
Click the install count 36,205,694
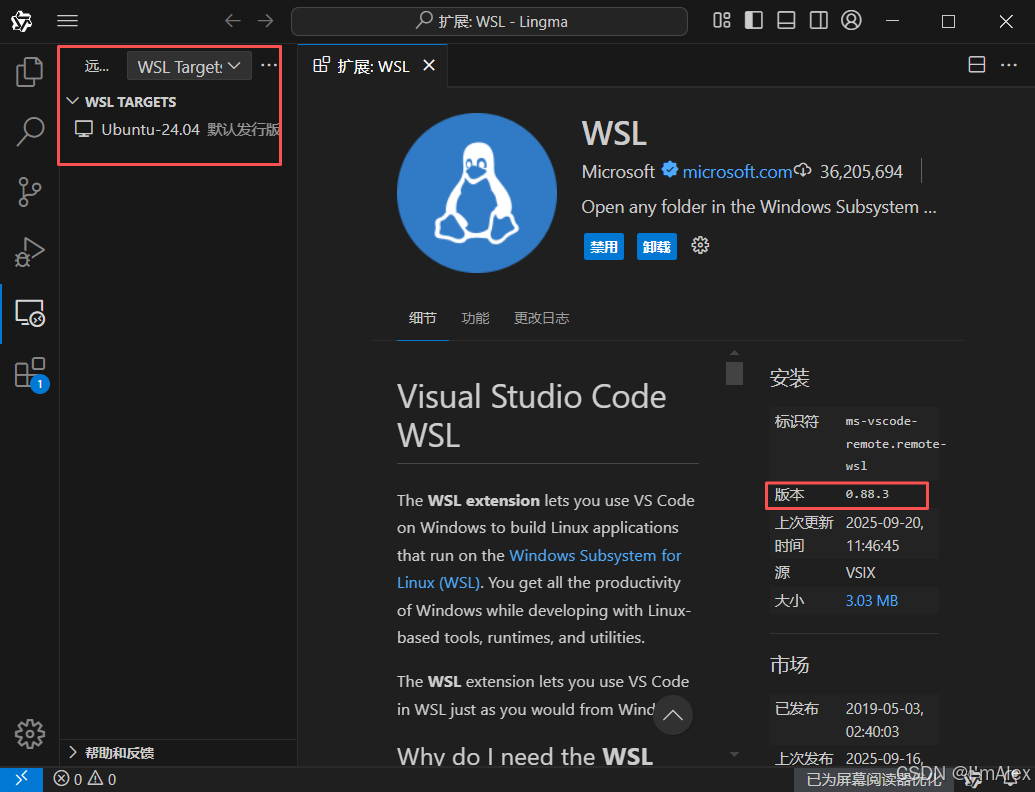pos(861,172)
